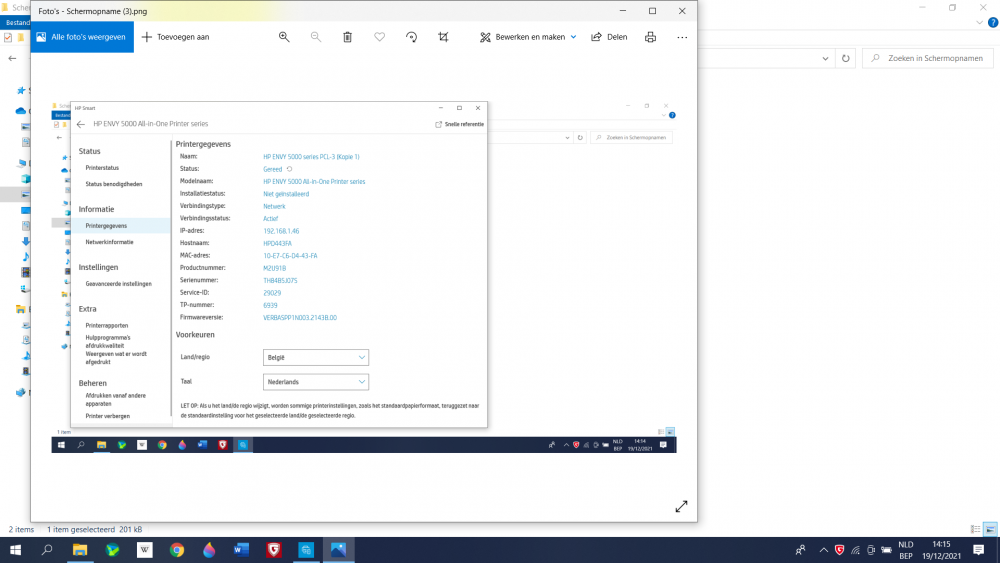Delete the photo with the trash icon
Viewport: 1000px width, 563px height.
[348, 37]
